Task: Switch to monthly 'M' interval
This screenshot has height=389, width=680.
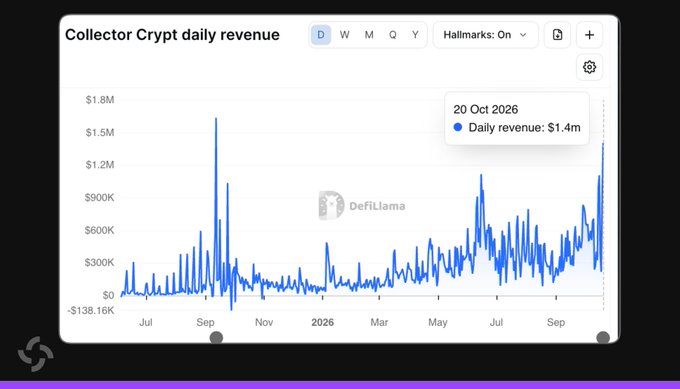Action: pos(369,35)
